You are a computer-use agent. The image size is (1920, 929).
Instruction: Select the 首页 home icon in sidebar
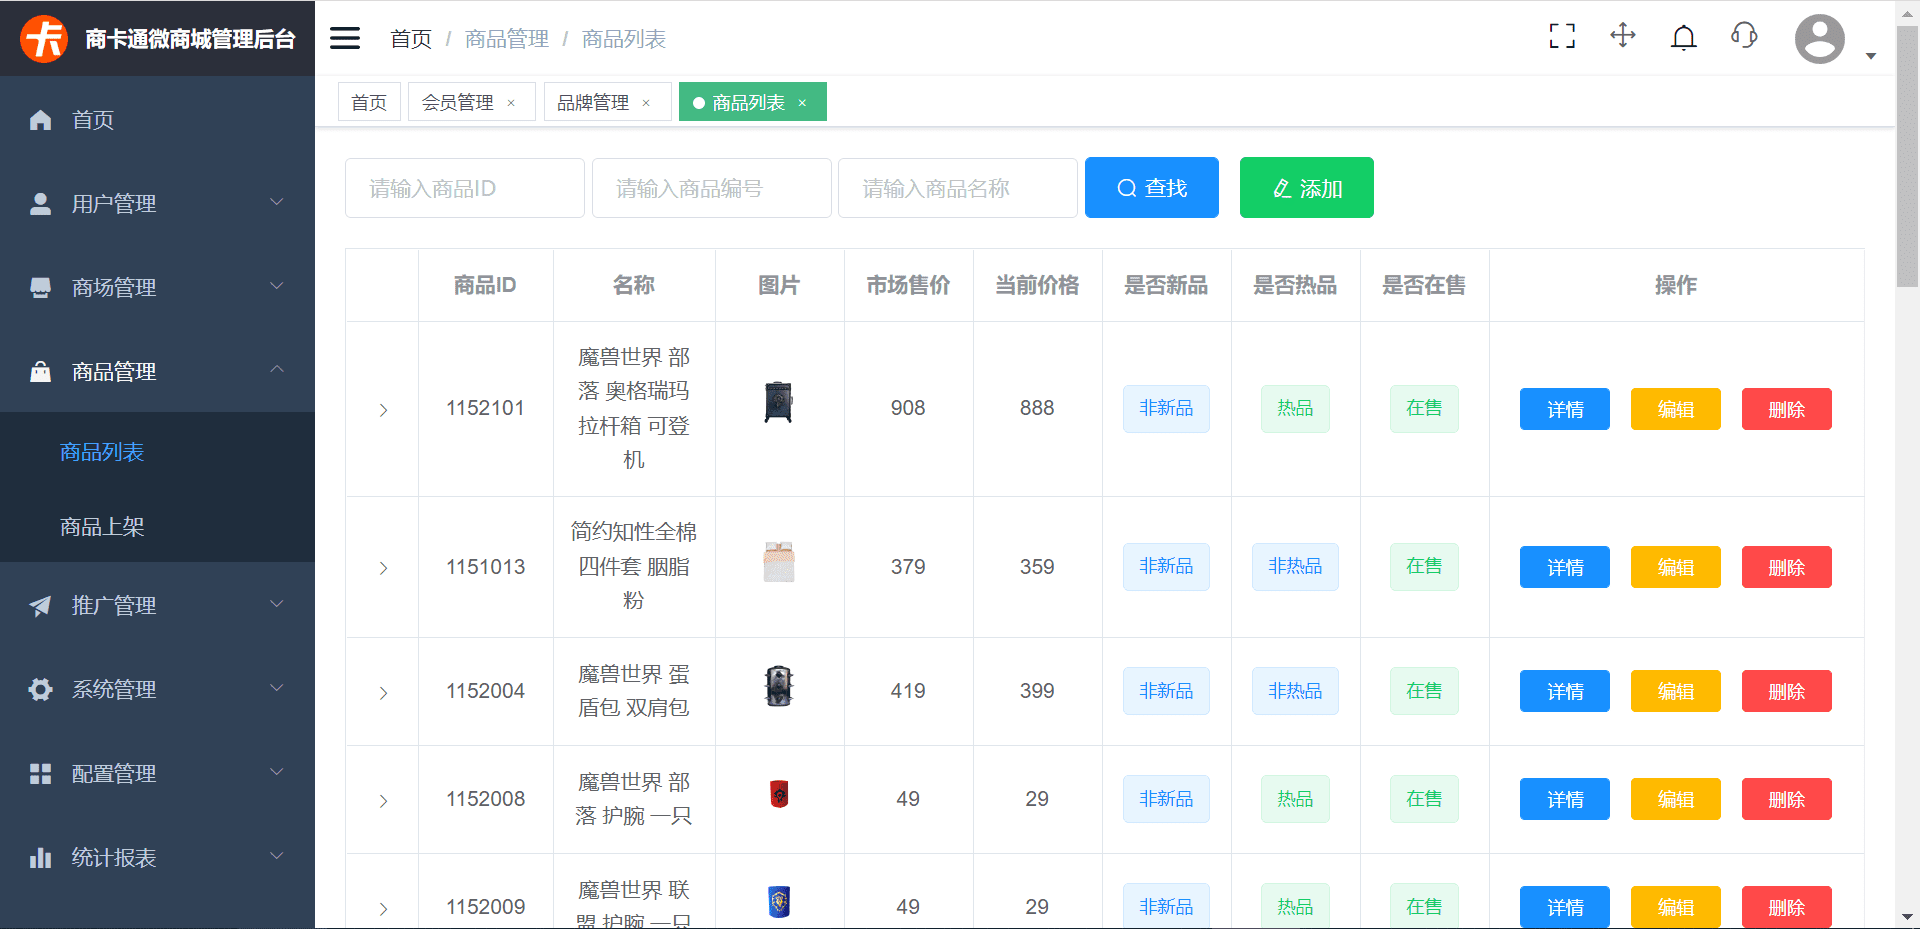(40, 120)
